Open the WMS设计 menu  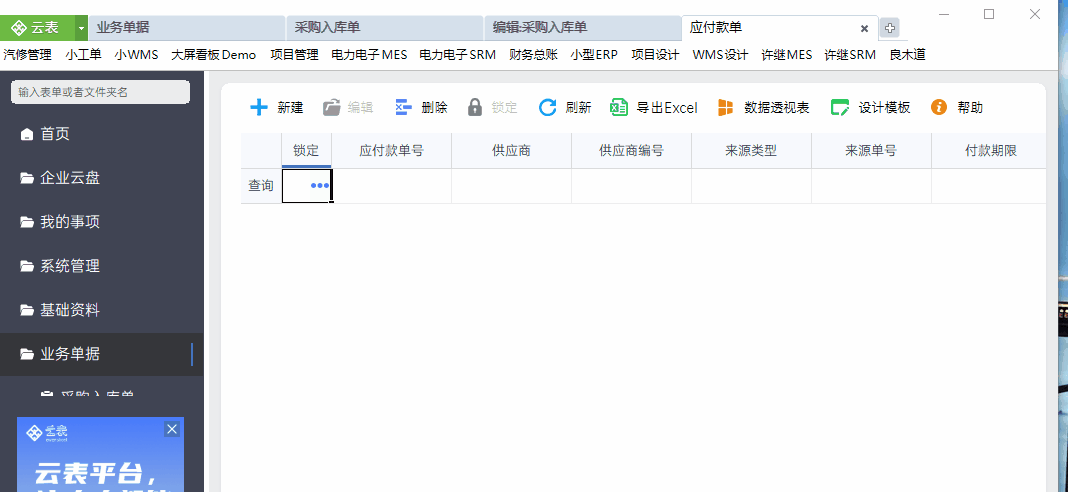720,55
